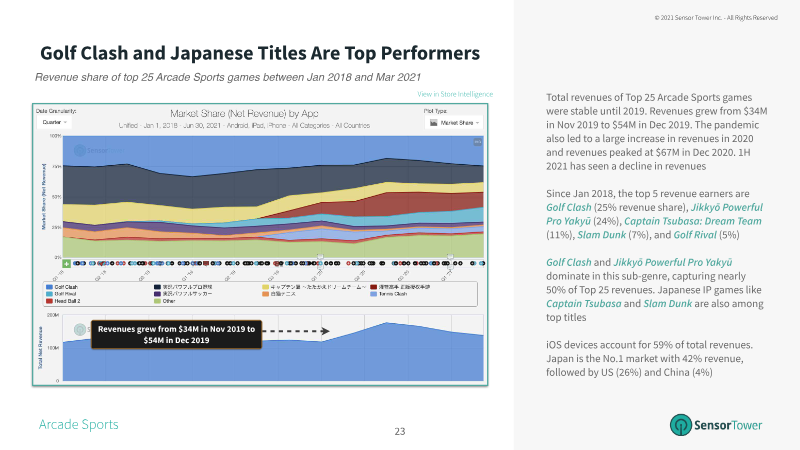Toggle the Head Ball 2 legend entry
800x450 pixels.
coord(63,301)
